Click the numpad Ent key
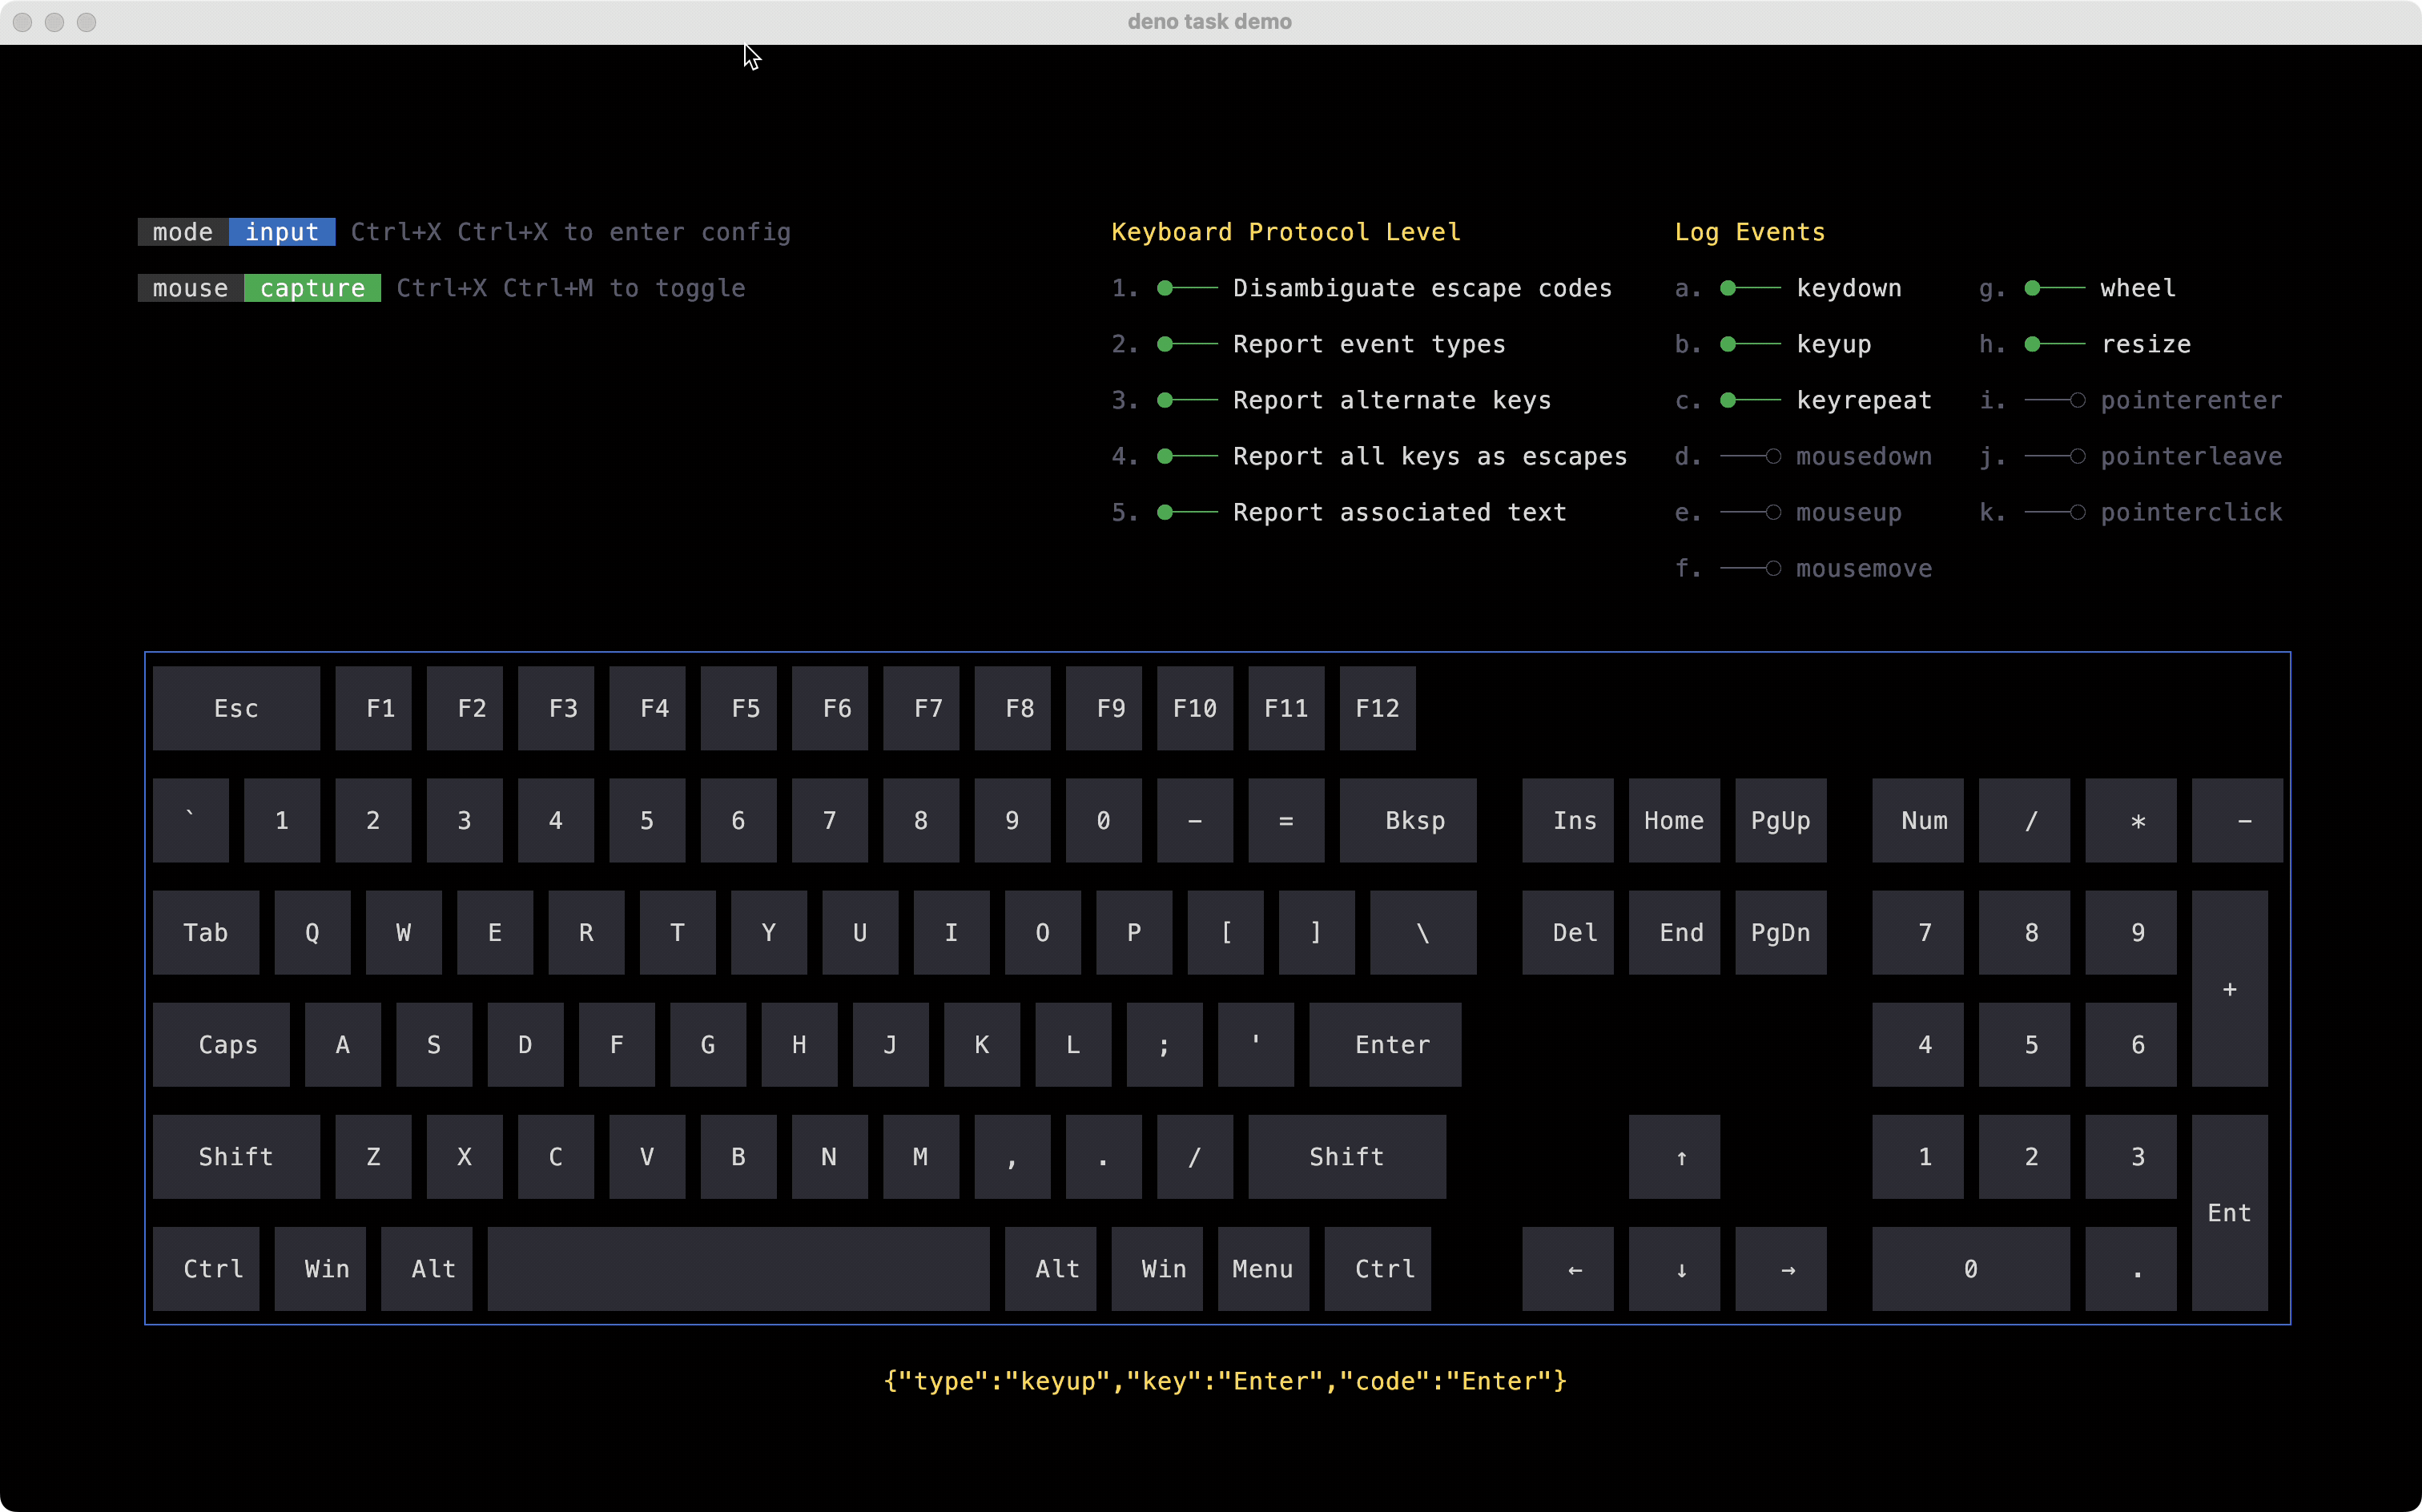This screenshot has height=1512, width=2422. point(2230,1212)
